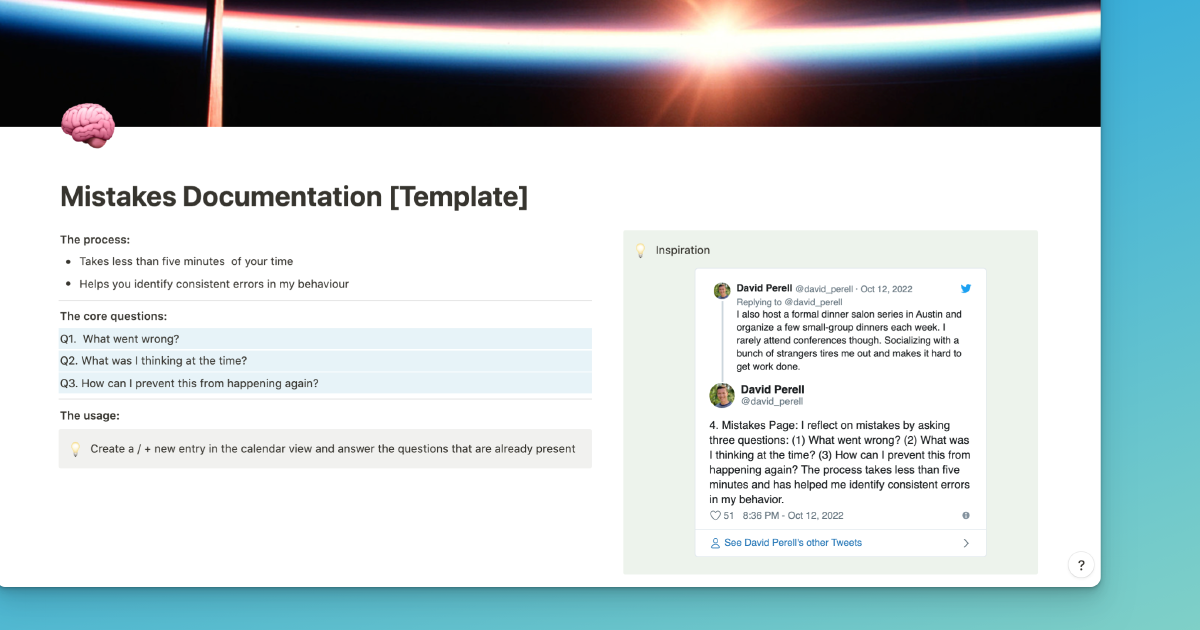Click David Perell's large profile avatar
The image size is (1200, 630).
click(722, 395)
